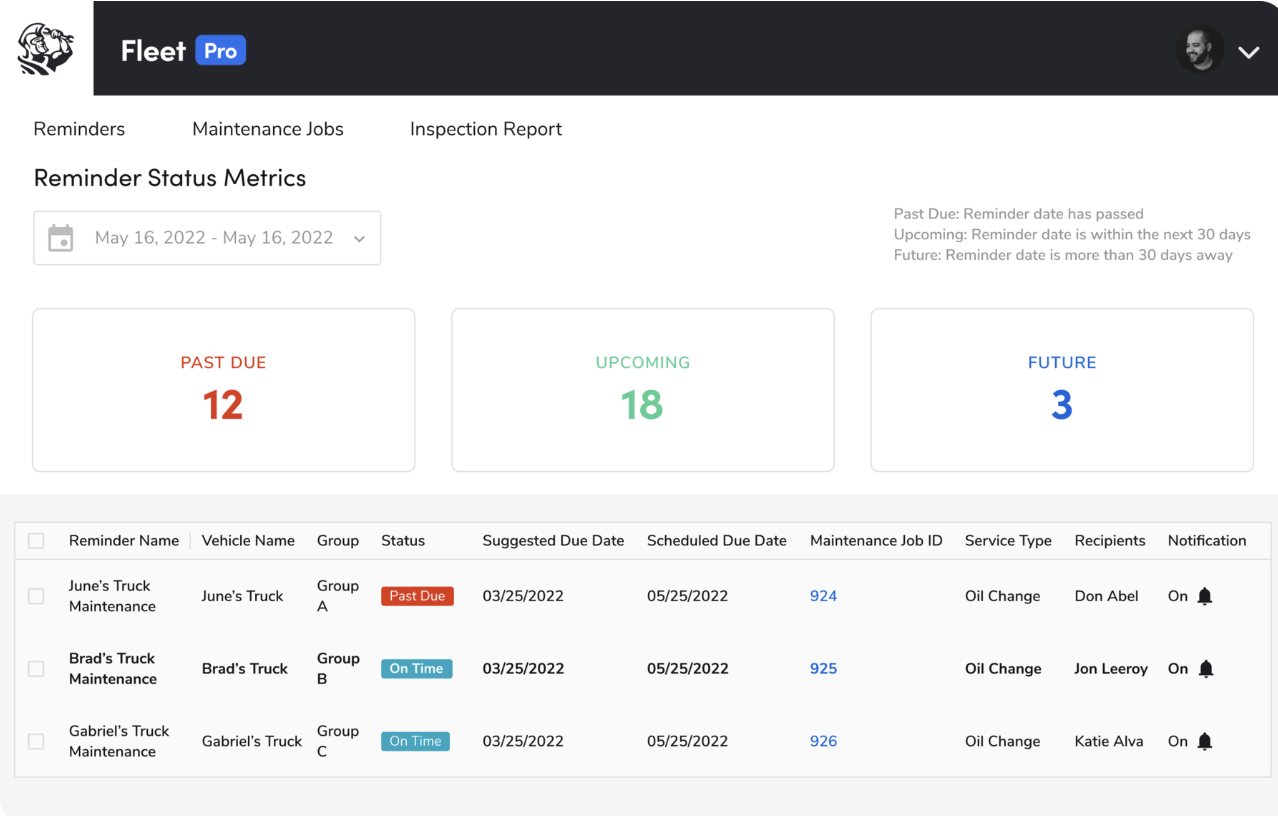The image size is (1278, 816).
Task: Open the May 16, 2022 date range dropdown
Action: 207,238
